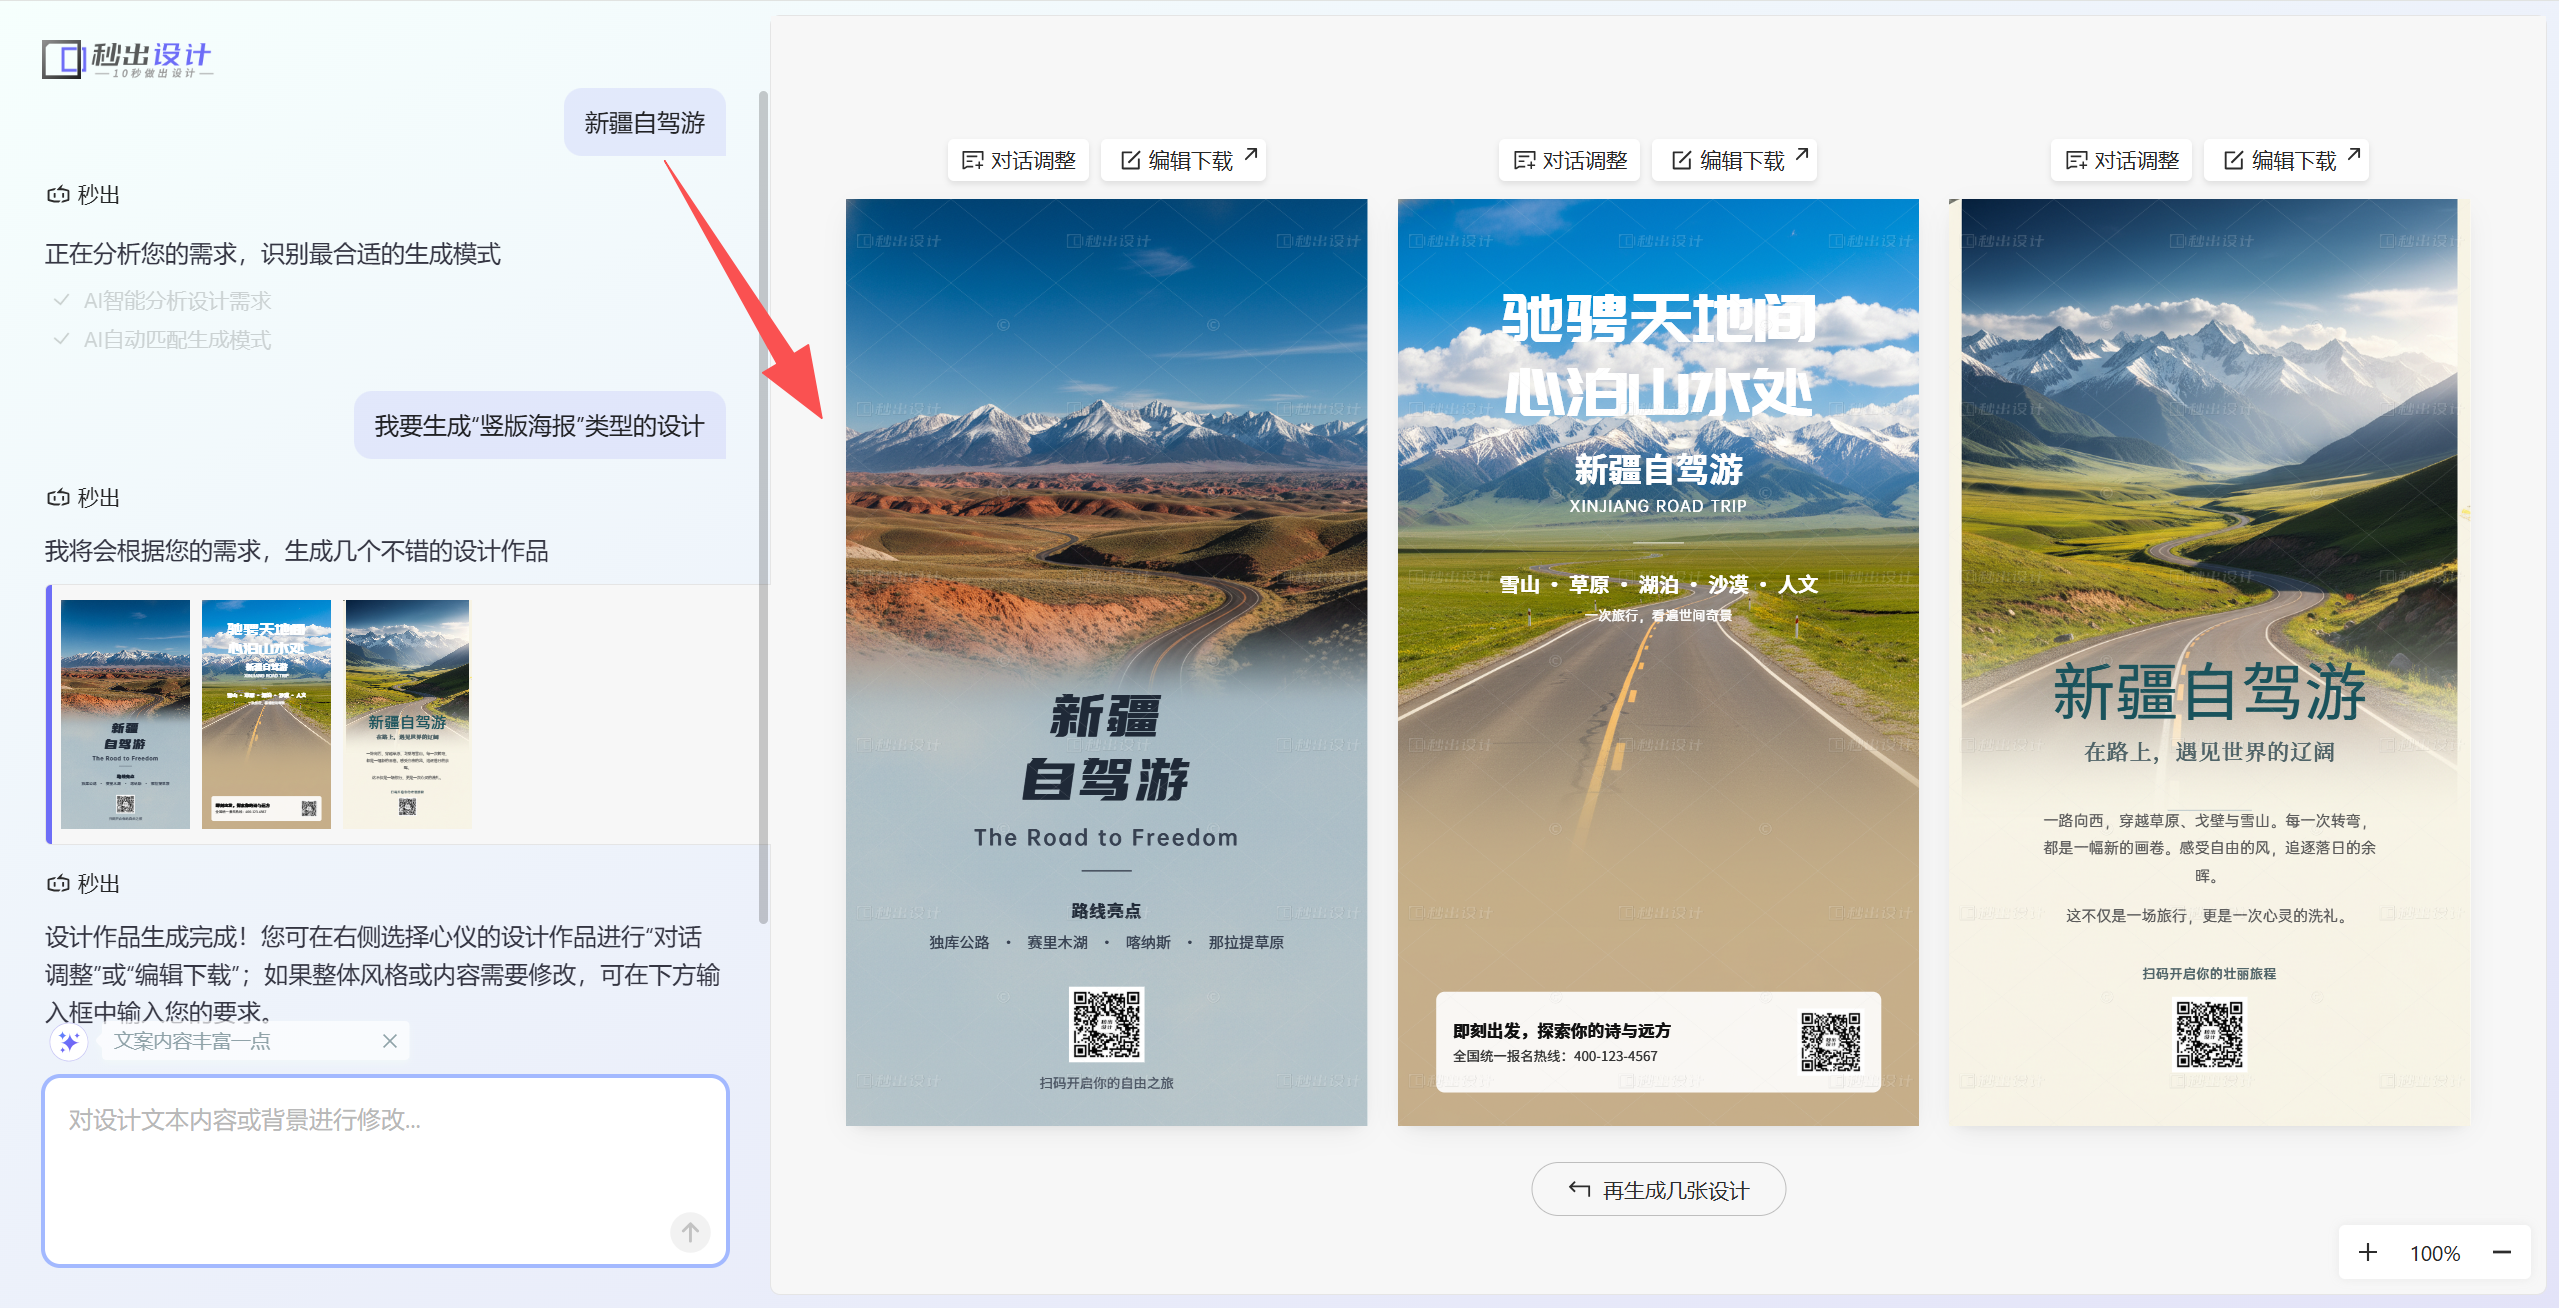Click the 秒出设计 logo
Viewport: 2559px width, 1308px height.
(127, 59)
